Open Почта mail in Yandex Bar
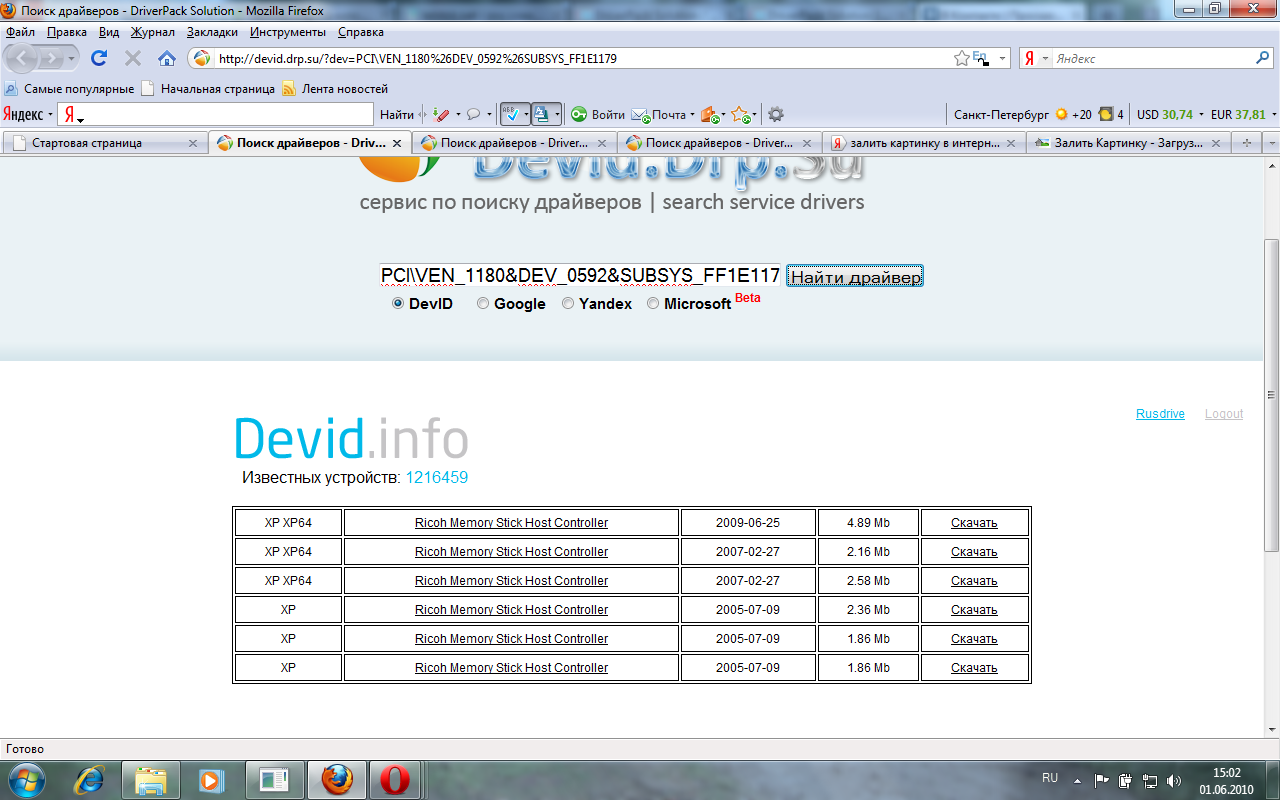 (x=660, y=115)
